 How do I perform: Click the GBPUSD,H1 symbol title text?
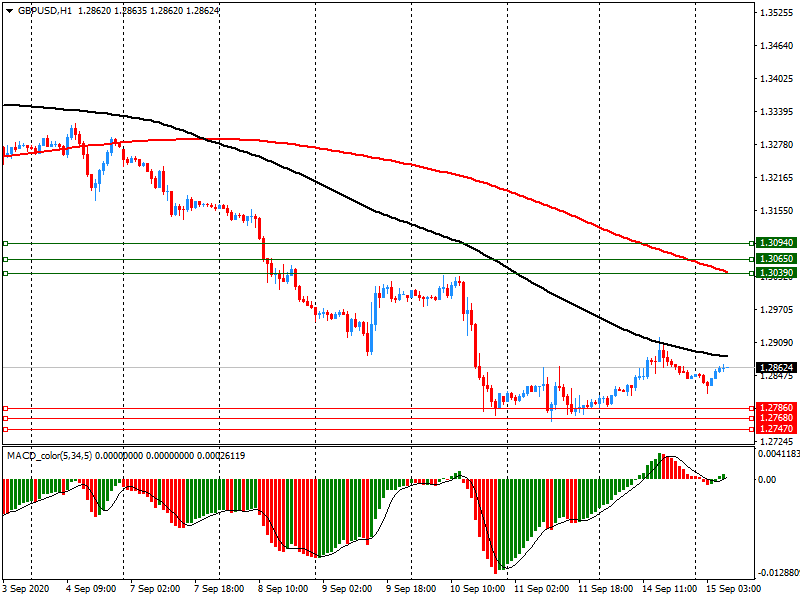tap(45, 10)
